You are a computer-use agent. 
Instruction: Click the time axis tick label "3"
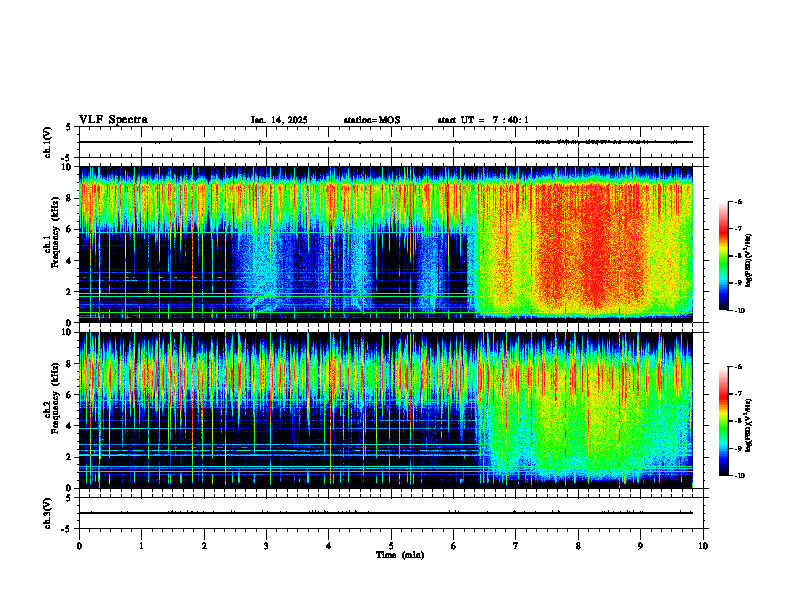tap(266, 546)
